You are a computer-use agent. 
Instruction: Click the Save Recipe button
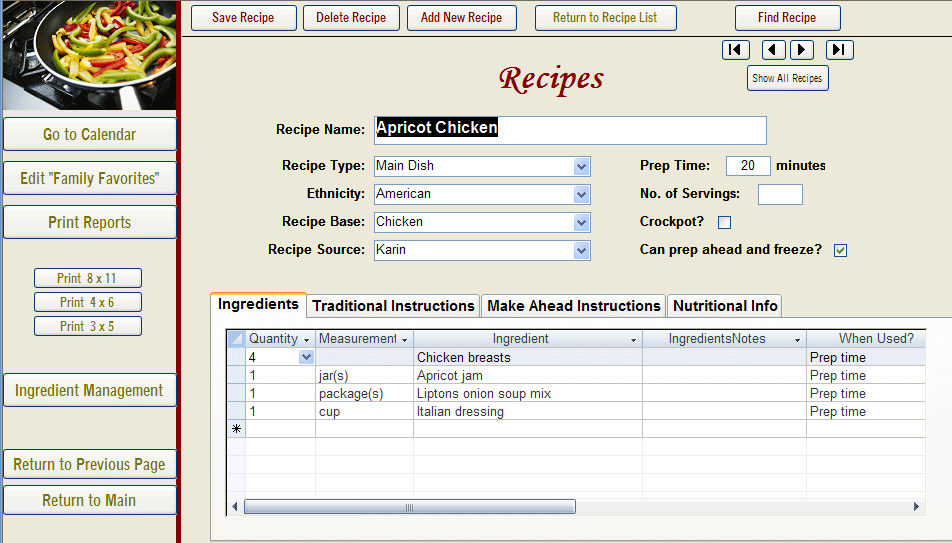(x=243, y=18)
